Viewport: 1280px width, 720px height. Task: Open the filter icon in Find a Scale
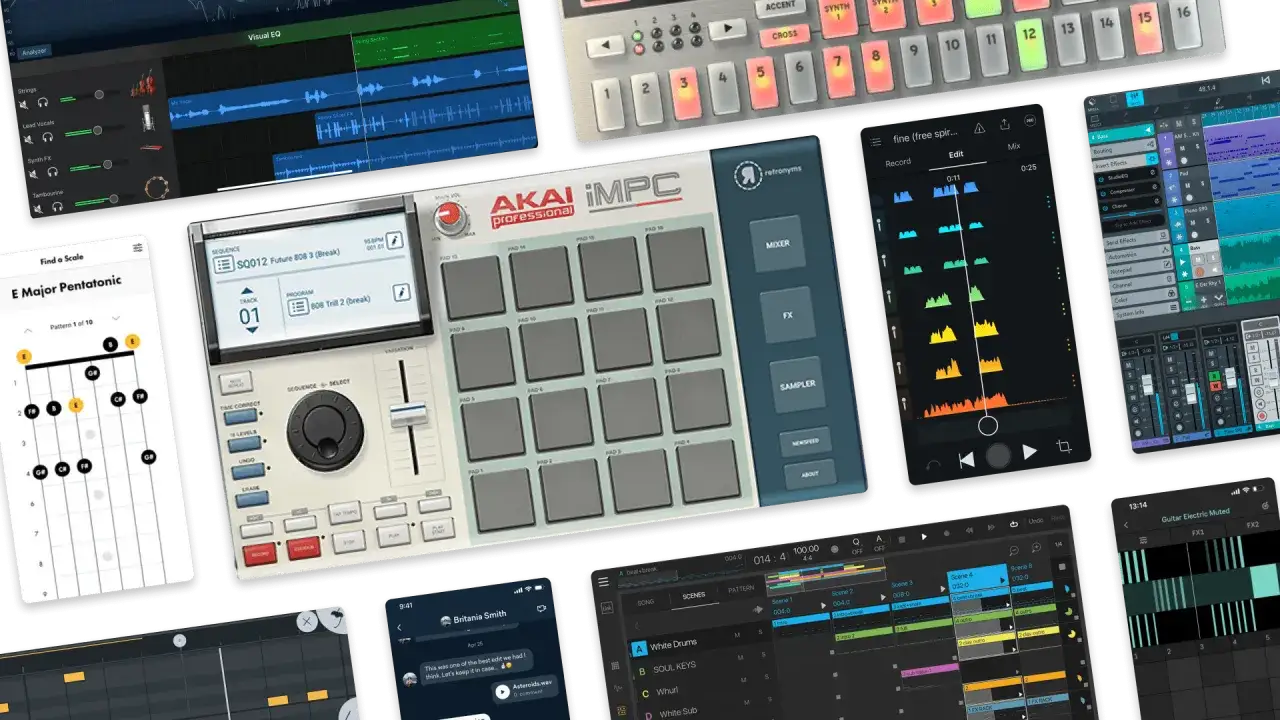(x=138, y=248)
